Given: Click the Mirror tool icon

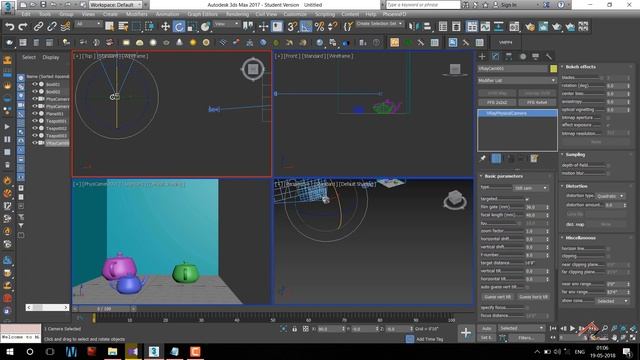Looking at the screenshot, I should (x=413, y=27).
